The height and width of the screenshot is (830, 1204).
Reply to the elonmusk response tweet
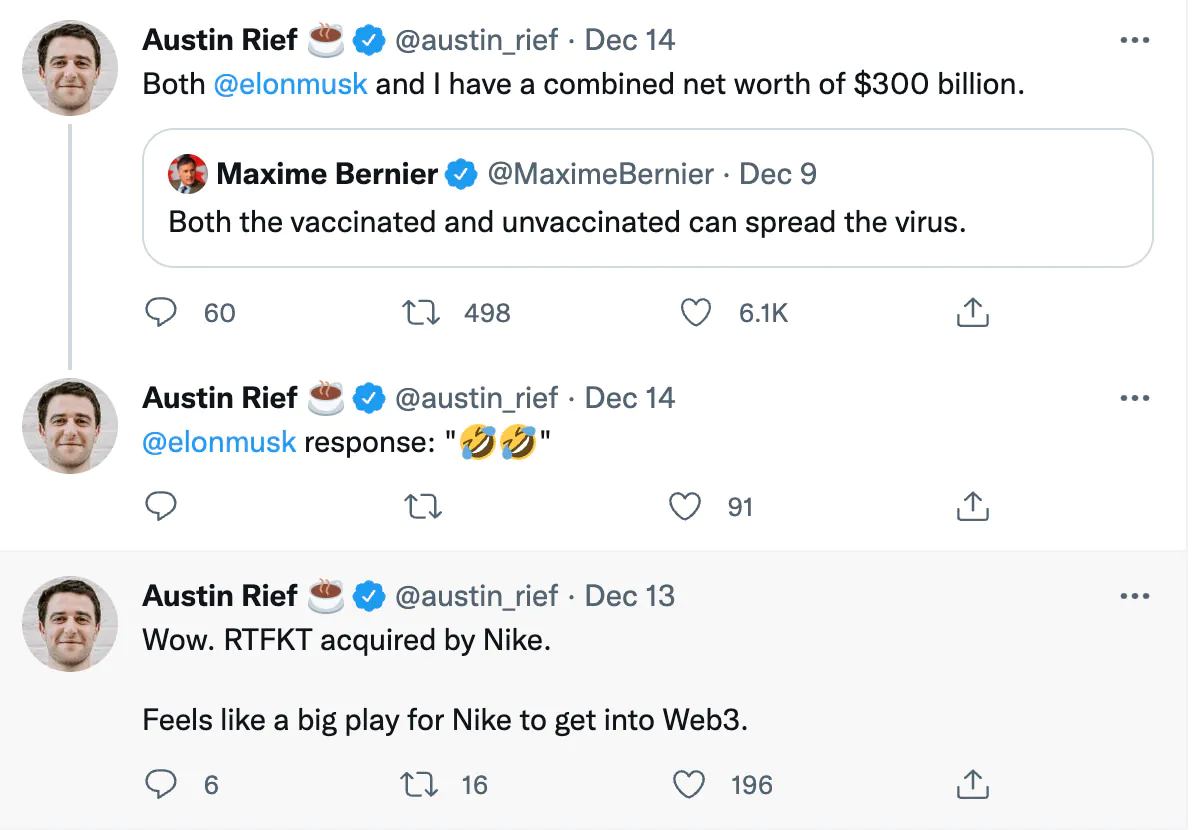tap(161, 507)
